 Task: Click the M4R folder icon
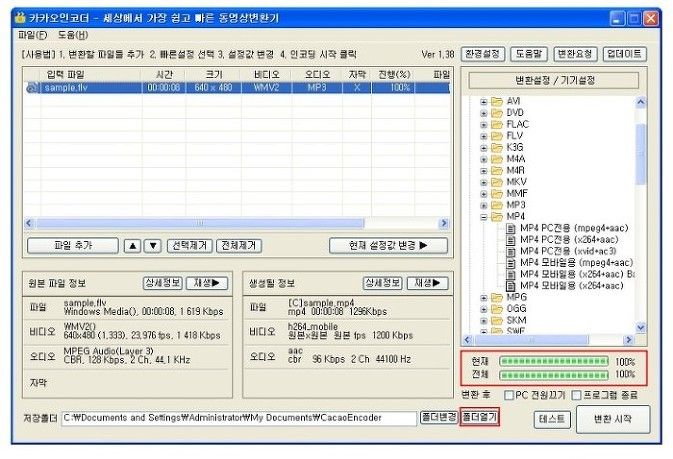pos(497,170)
